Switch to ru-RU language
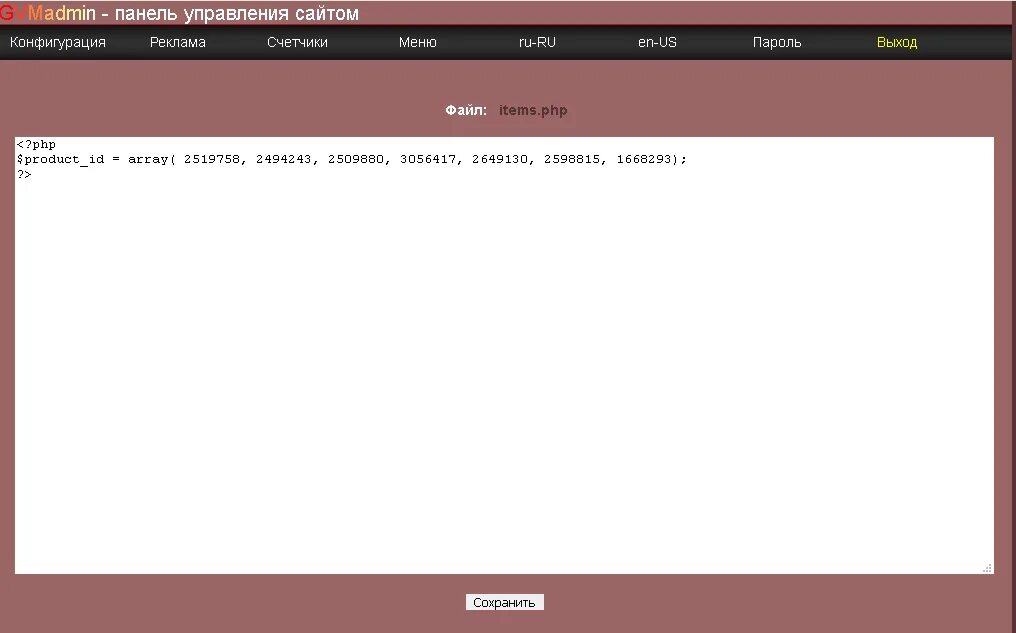This screenshot has height=633, width=1016. [x=537, y=42]
